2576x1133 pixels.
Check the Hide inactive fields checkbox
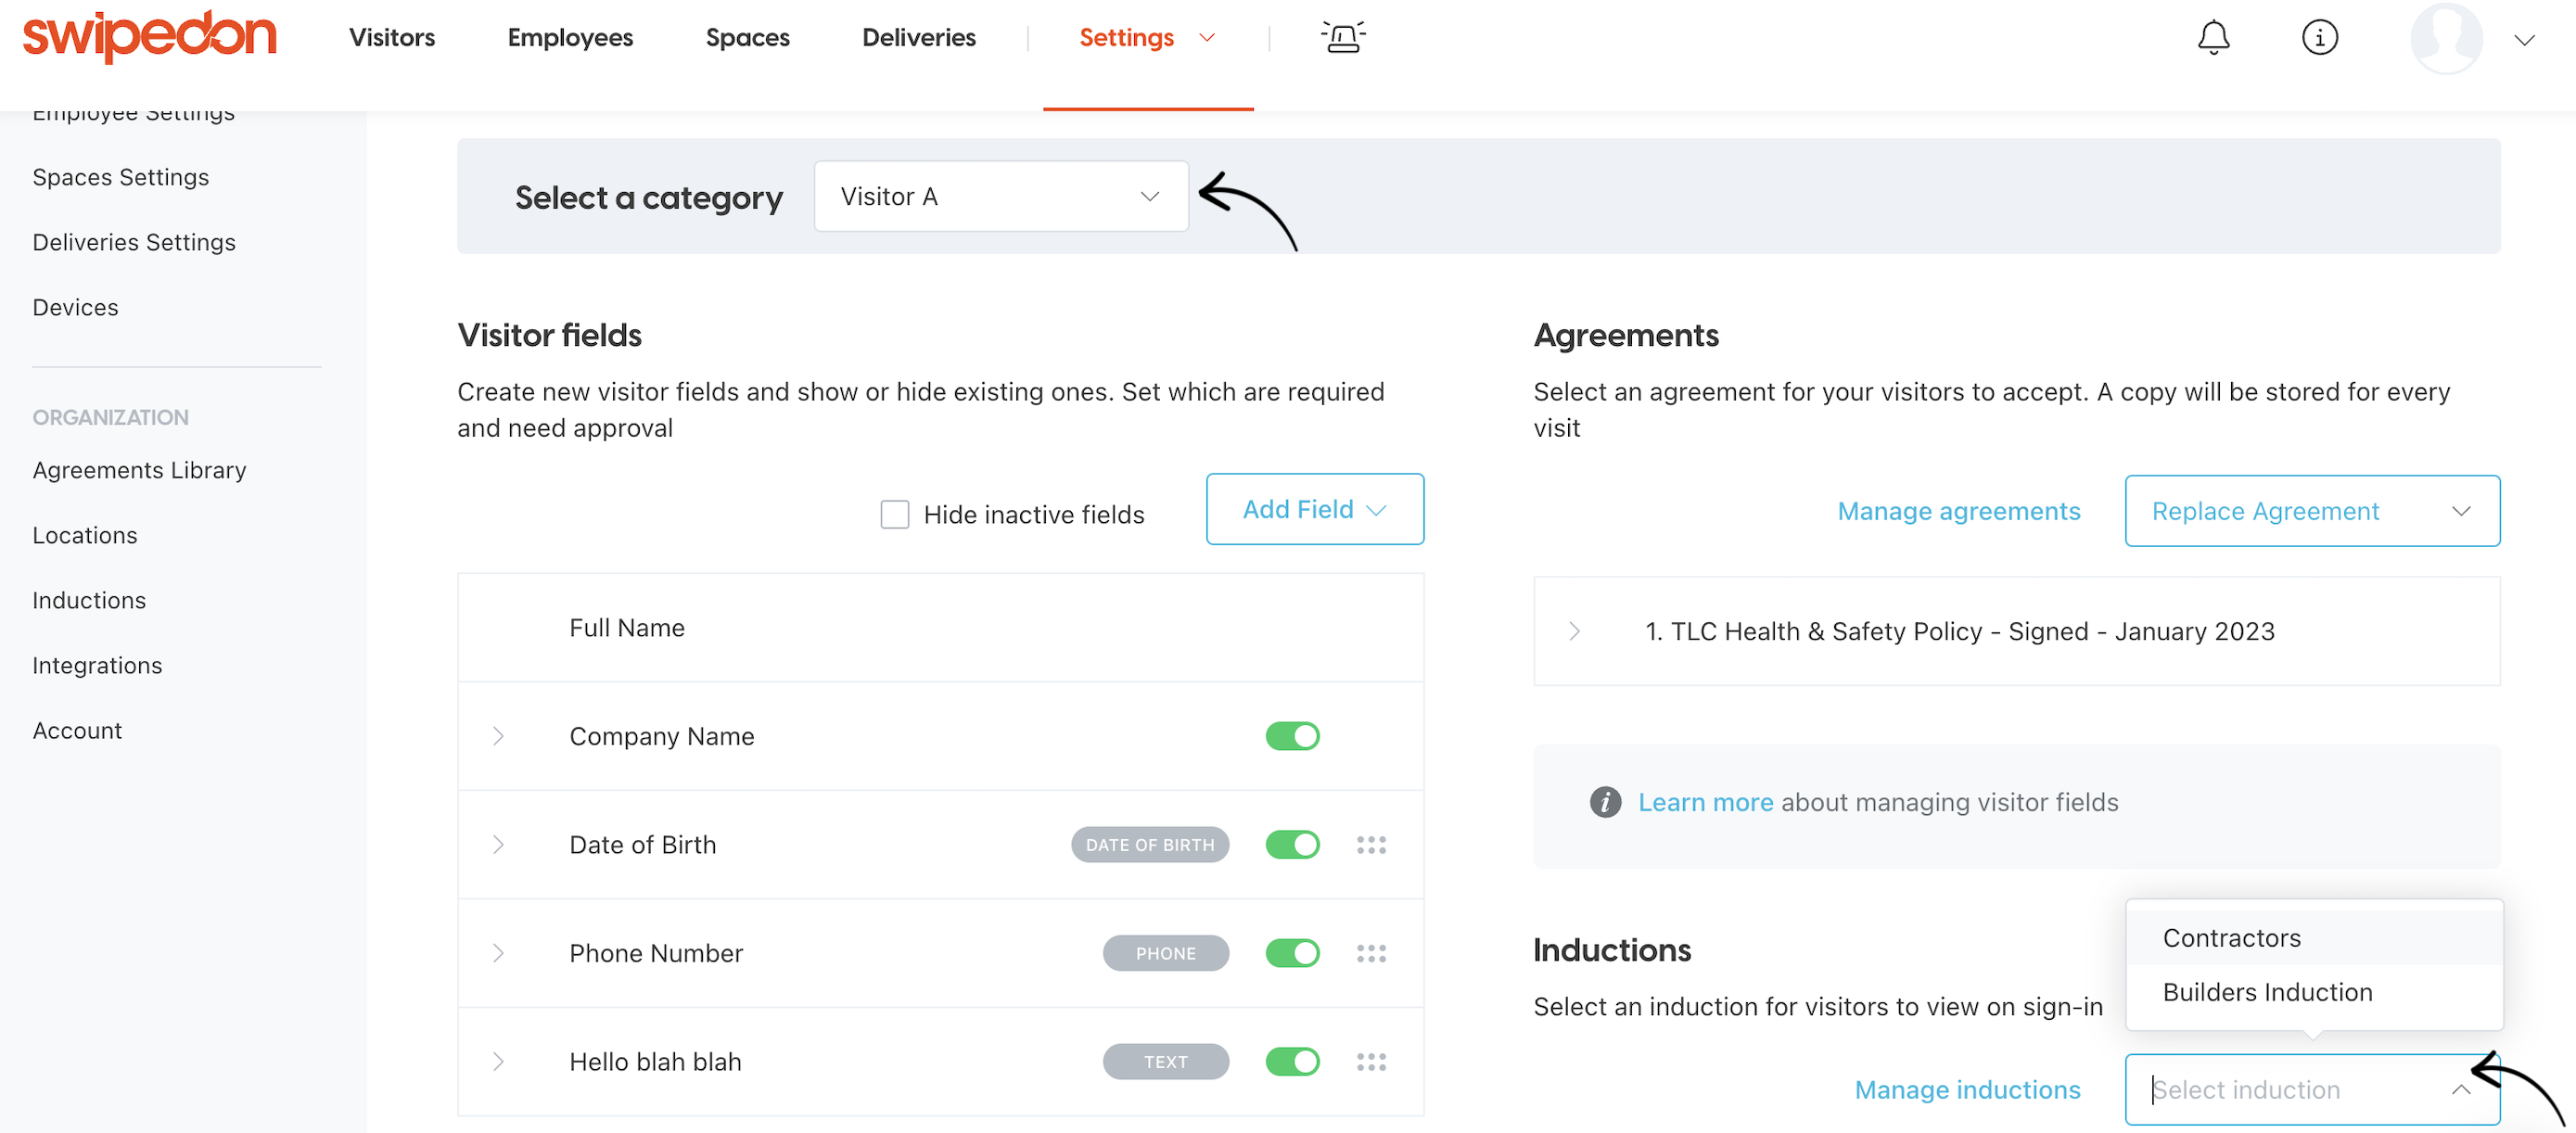[x=894, y=514]
